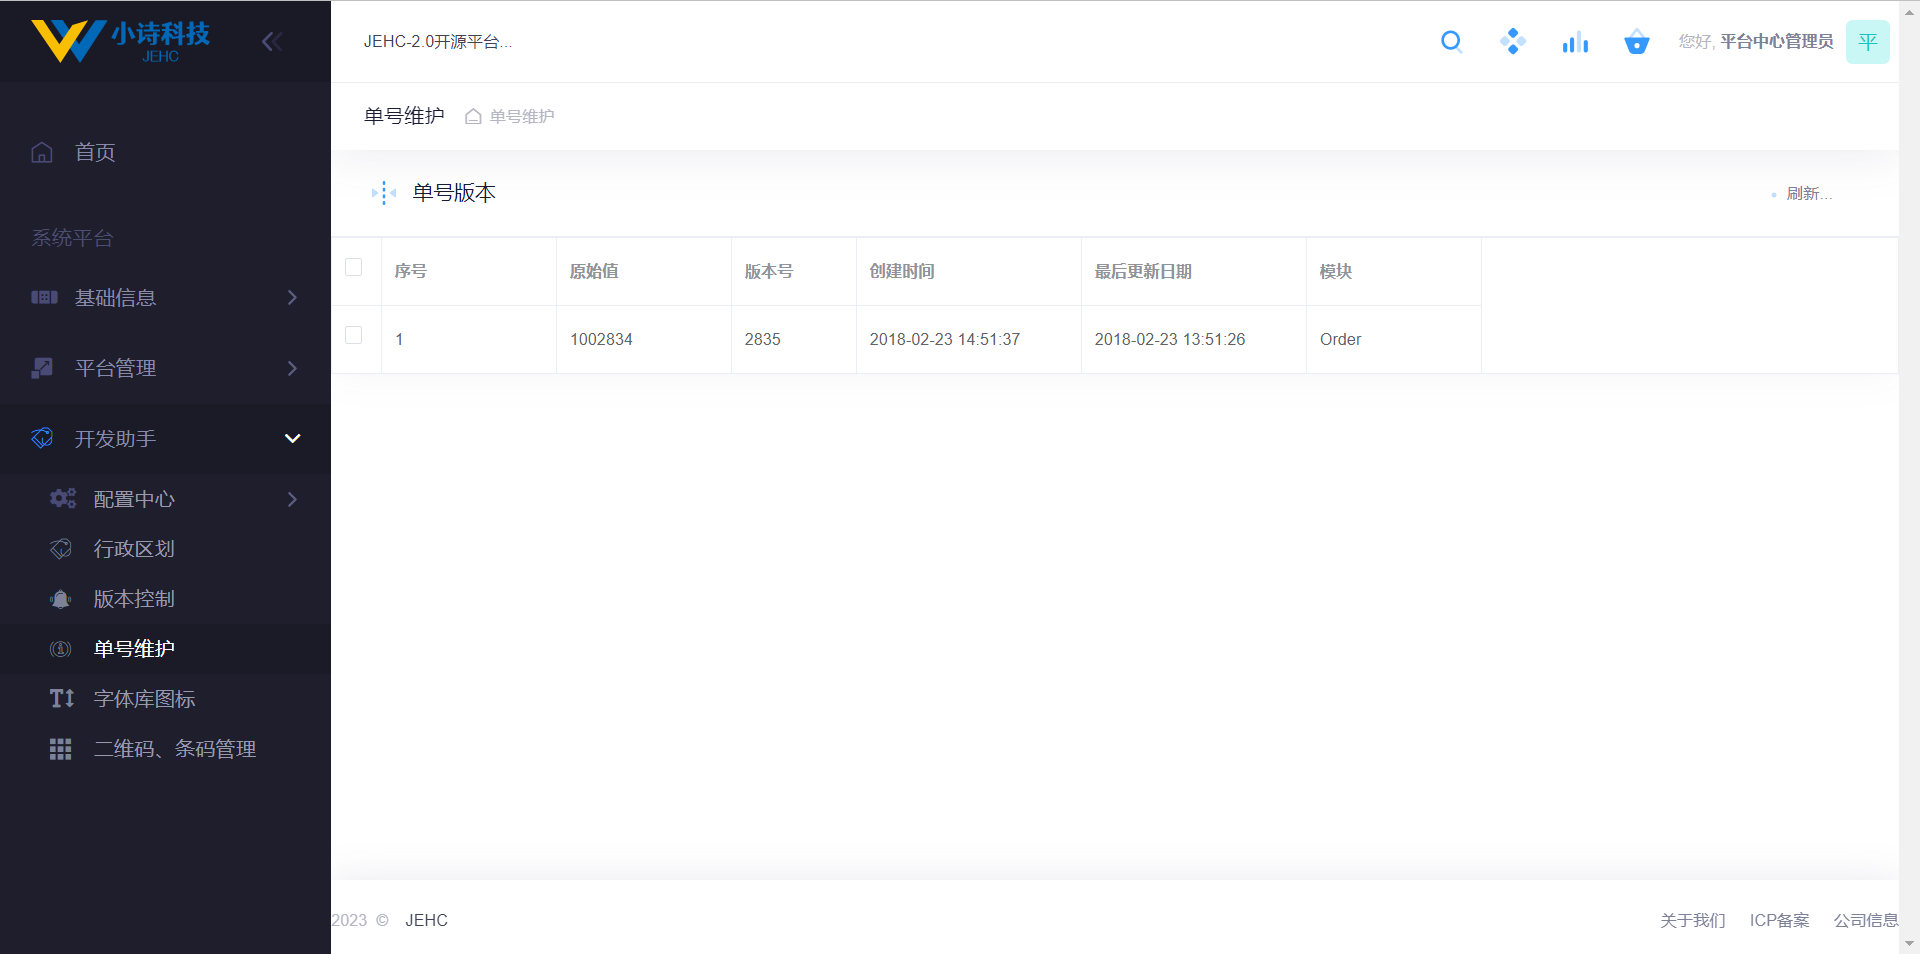Screen dimensions: 1920x954
Task: Click the green user avatar badge
Action: [1867, 42]
